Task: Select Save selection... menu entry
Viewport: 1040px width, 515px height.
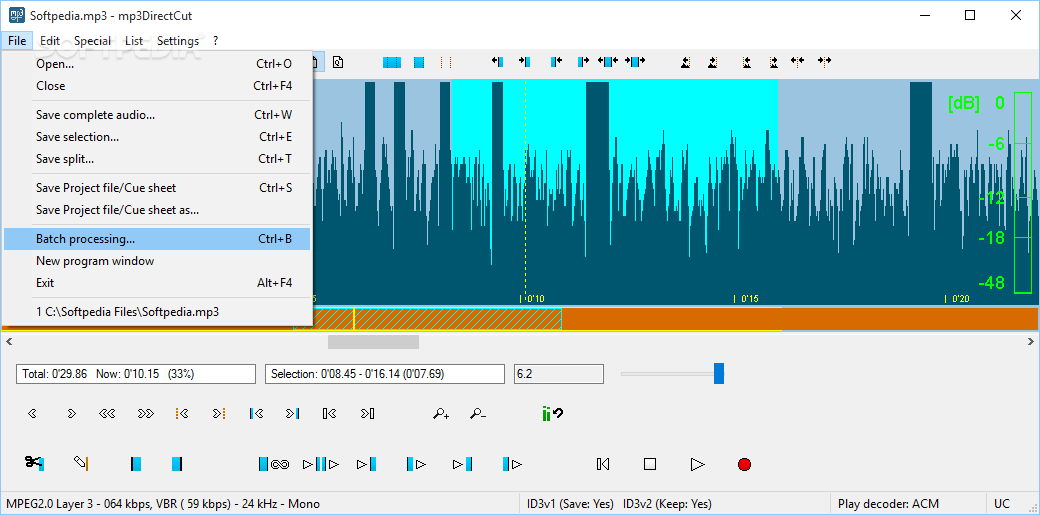Action: pyautogui.click(x=157, y=137)
